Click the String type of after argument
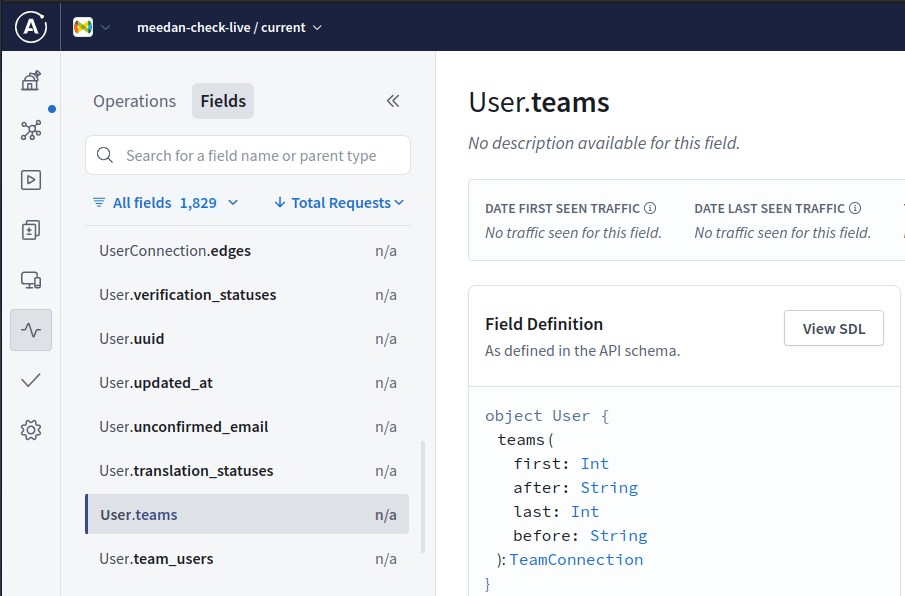Viewport: 905px width, 596px height. coord(609,488)
